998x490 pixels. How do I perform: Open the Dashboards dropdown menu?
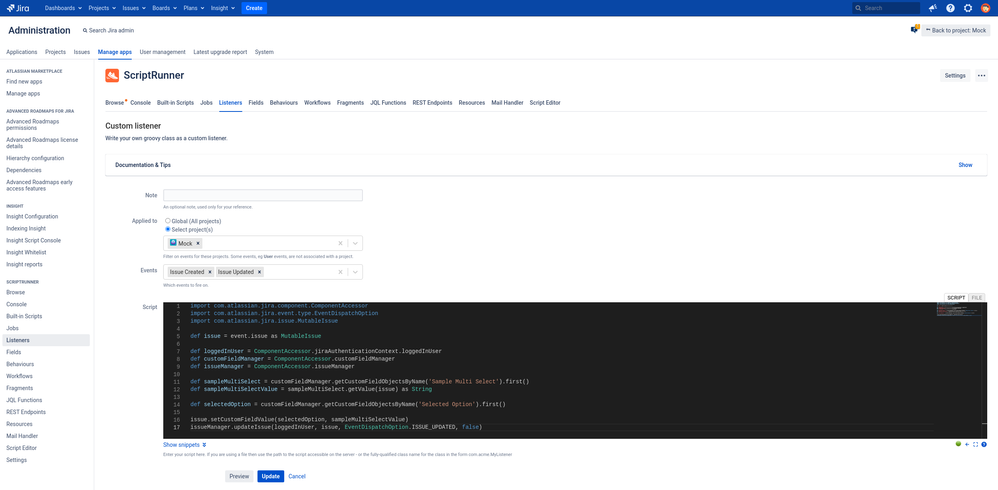pos(64,8)
